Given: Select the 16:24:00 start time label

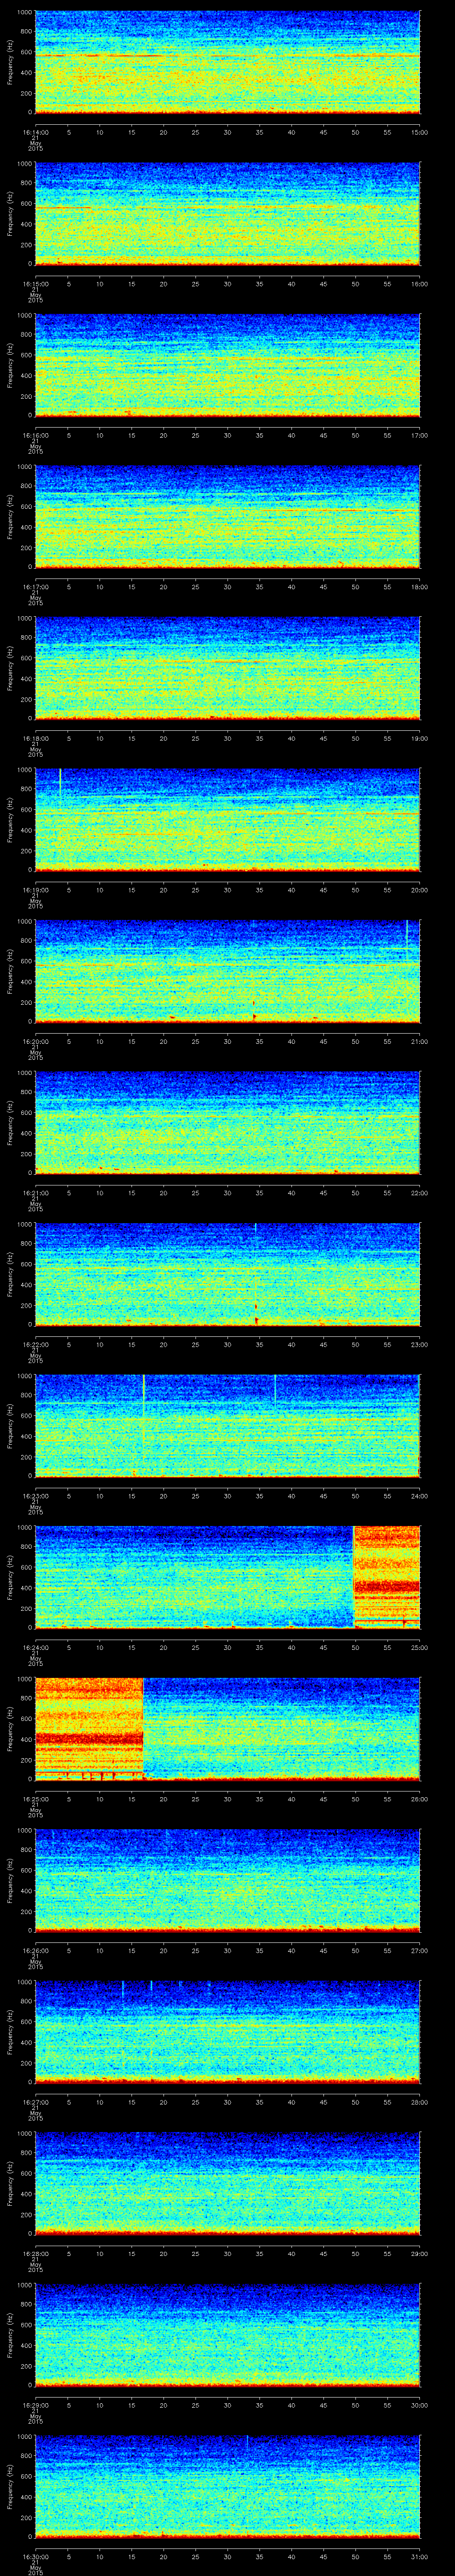Looking at the screenshot, I should [35, 1647].
